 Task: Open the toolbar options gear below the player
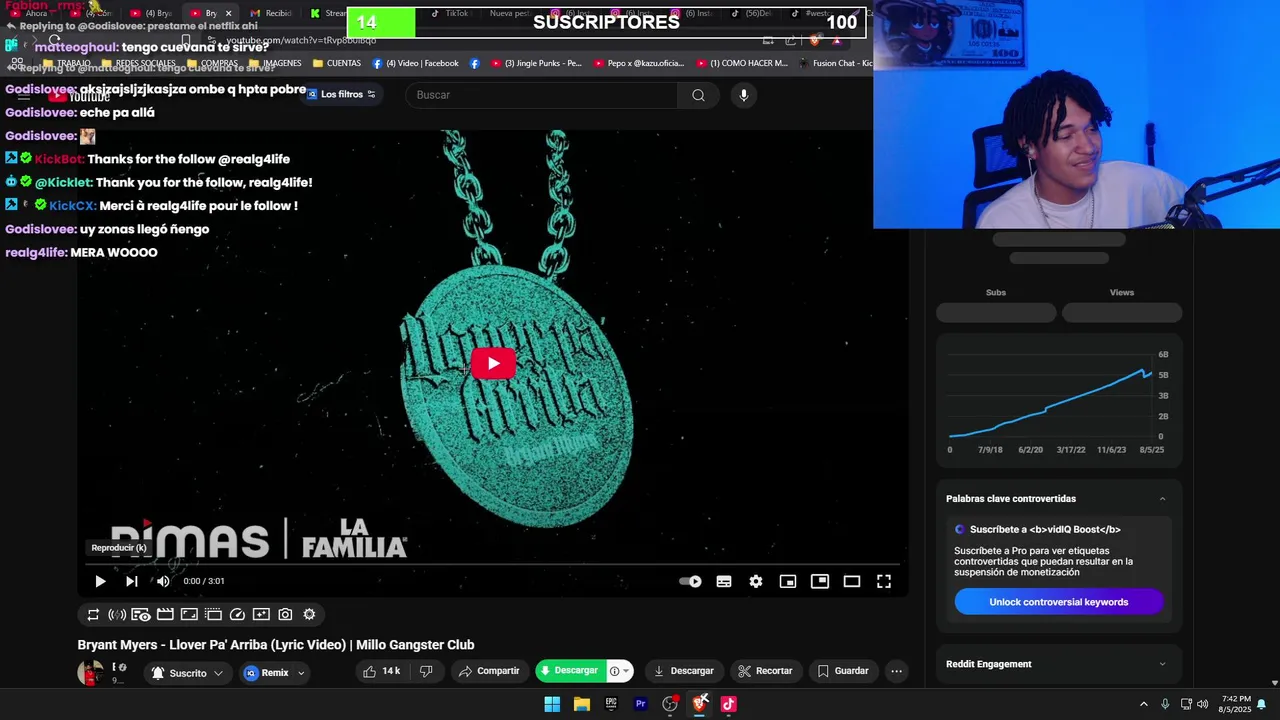point(309,614)
